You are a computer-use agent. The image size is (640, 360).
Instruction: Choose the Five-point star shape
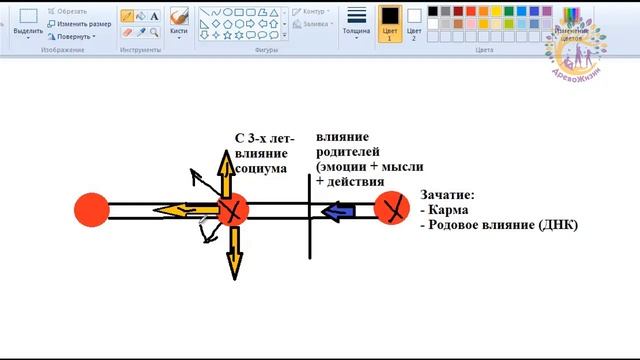pyautogui.click(x=227, y=35)
